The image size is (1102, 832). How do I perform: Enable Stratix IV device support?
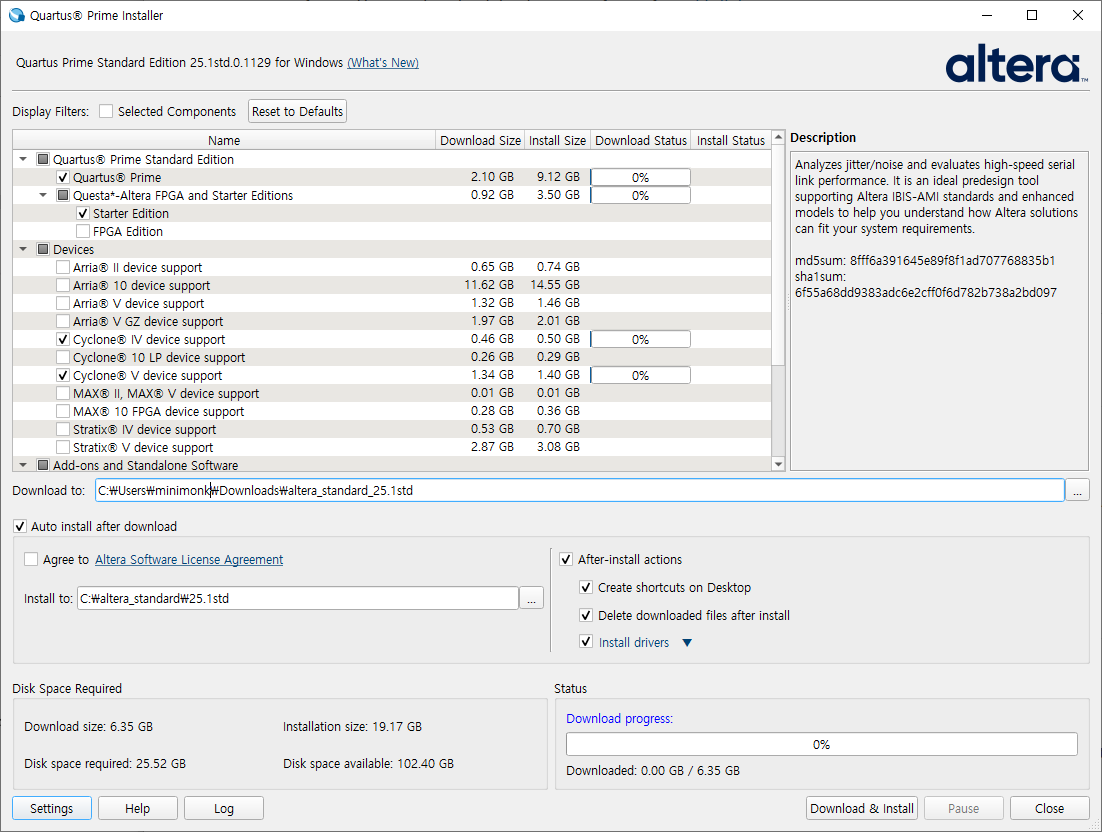click(63, 429)
